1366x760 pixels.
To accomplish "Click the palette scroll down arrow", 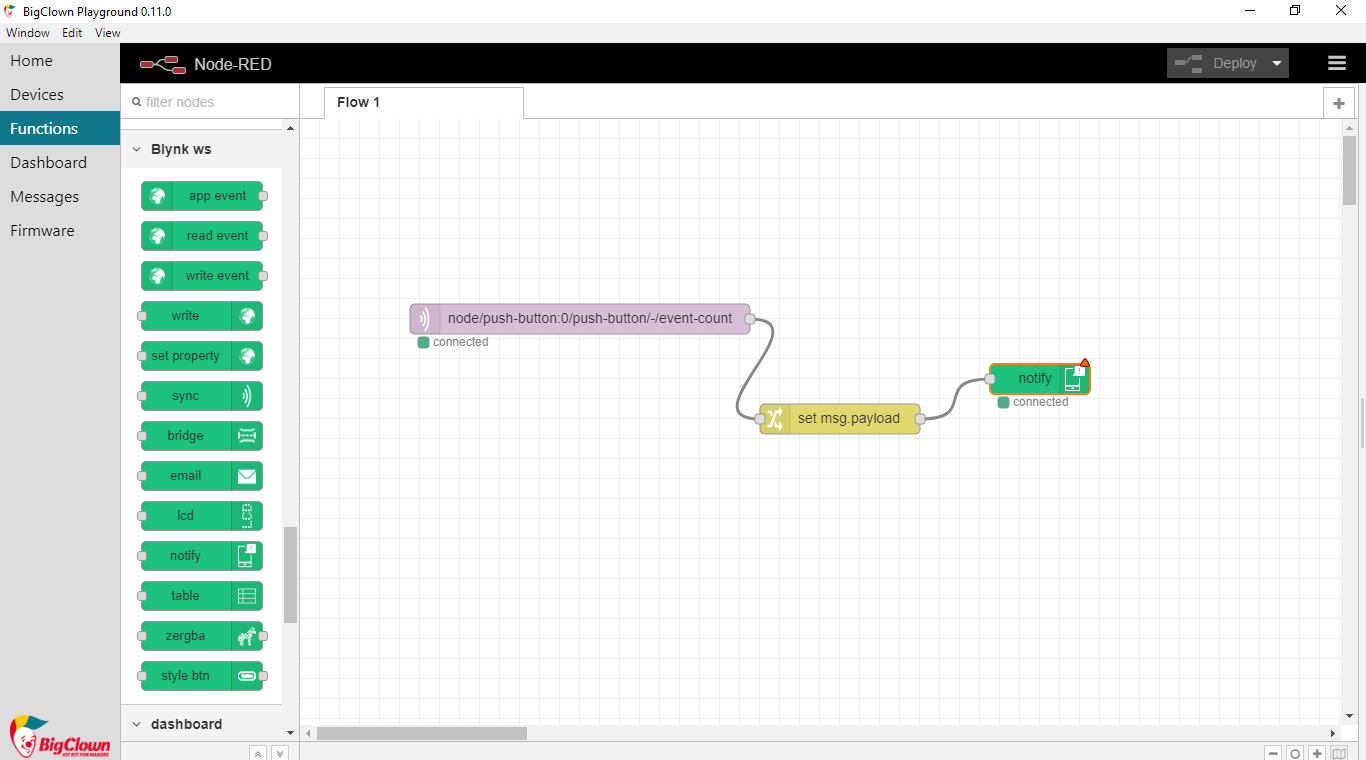I will pos(291,733).
